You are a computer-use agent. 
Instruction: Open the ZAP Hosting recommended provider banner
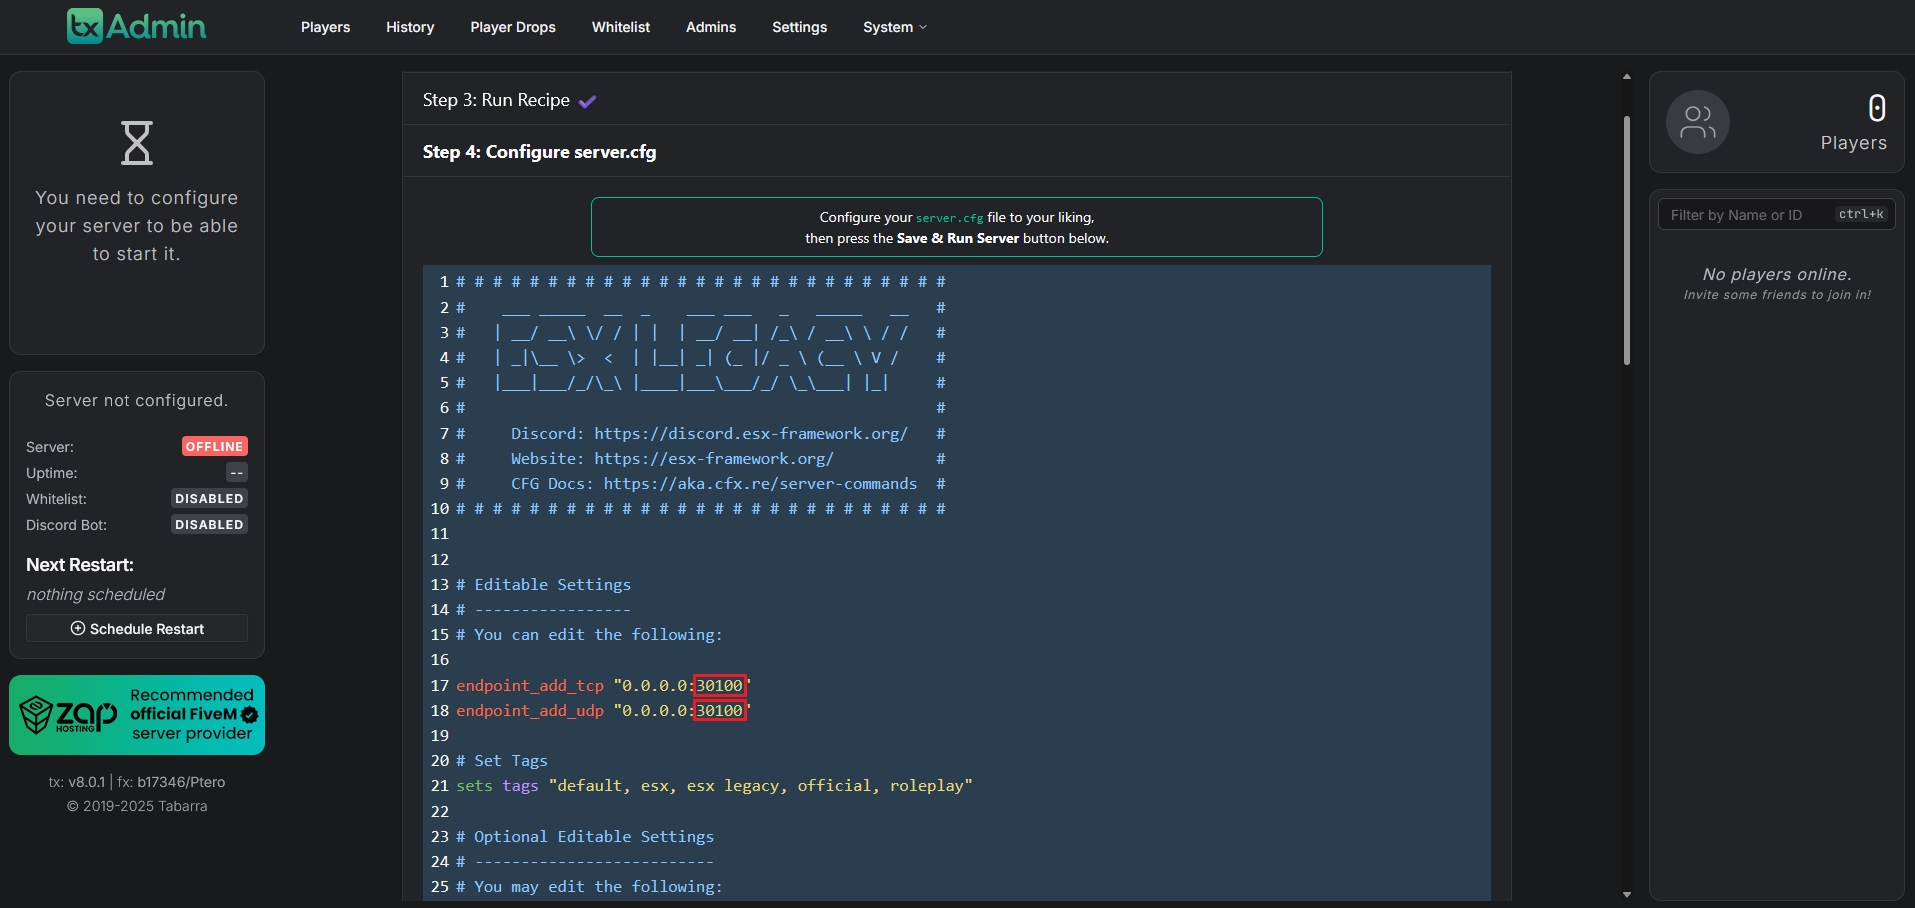click(x=137, y=715)
